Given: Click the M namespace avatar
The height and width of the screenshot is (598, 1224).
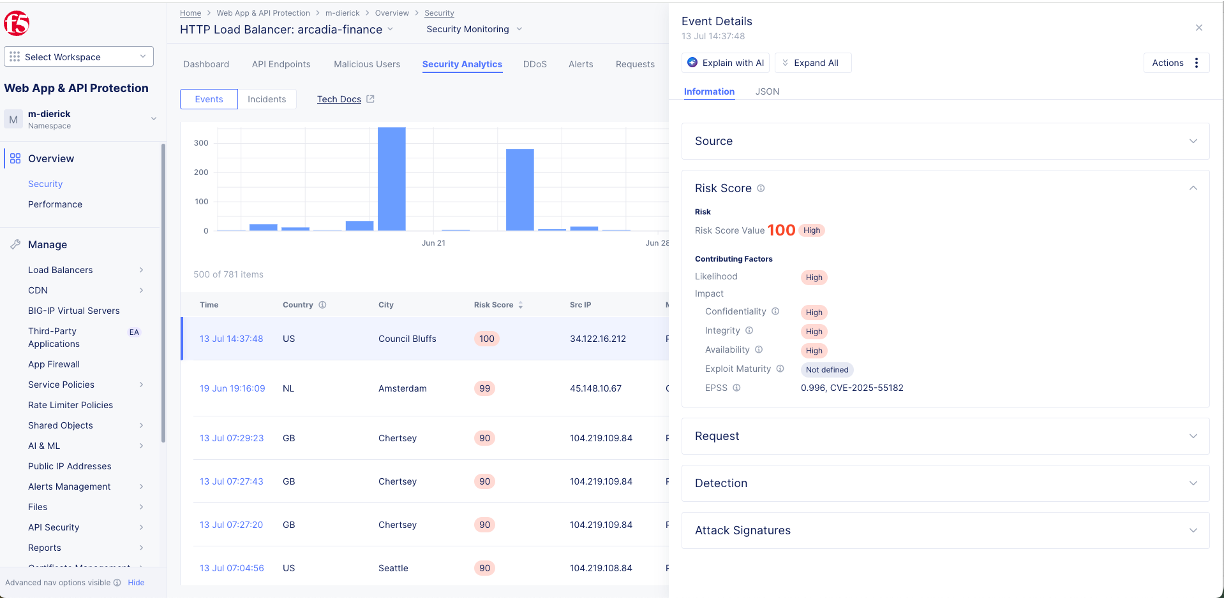Looking at the screenshot, I should pyautogui.click(x=14, y=119).
